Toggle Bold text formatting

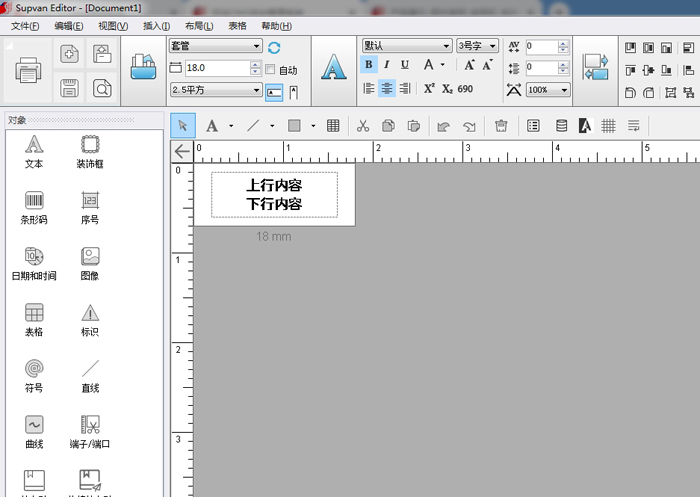(x=369, y=65)
